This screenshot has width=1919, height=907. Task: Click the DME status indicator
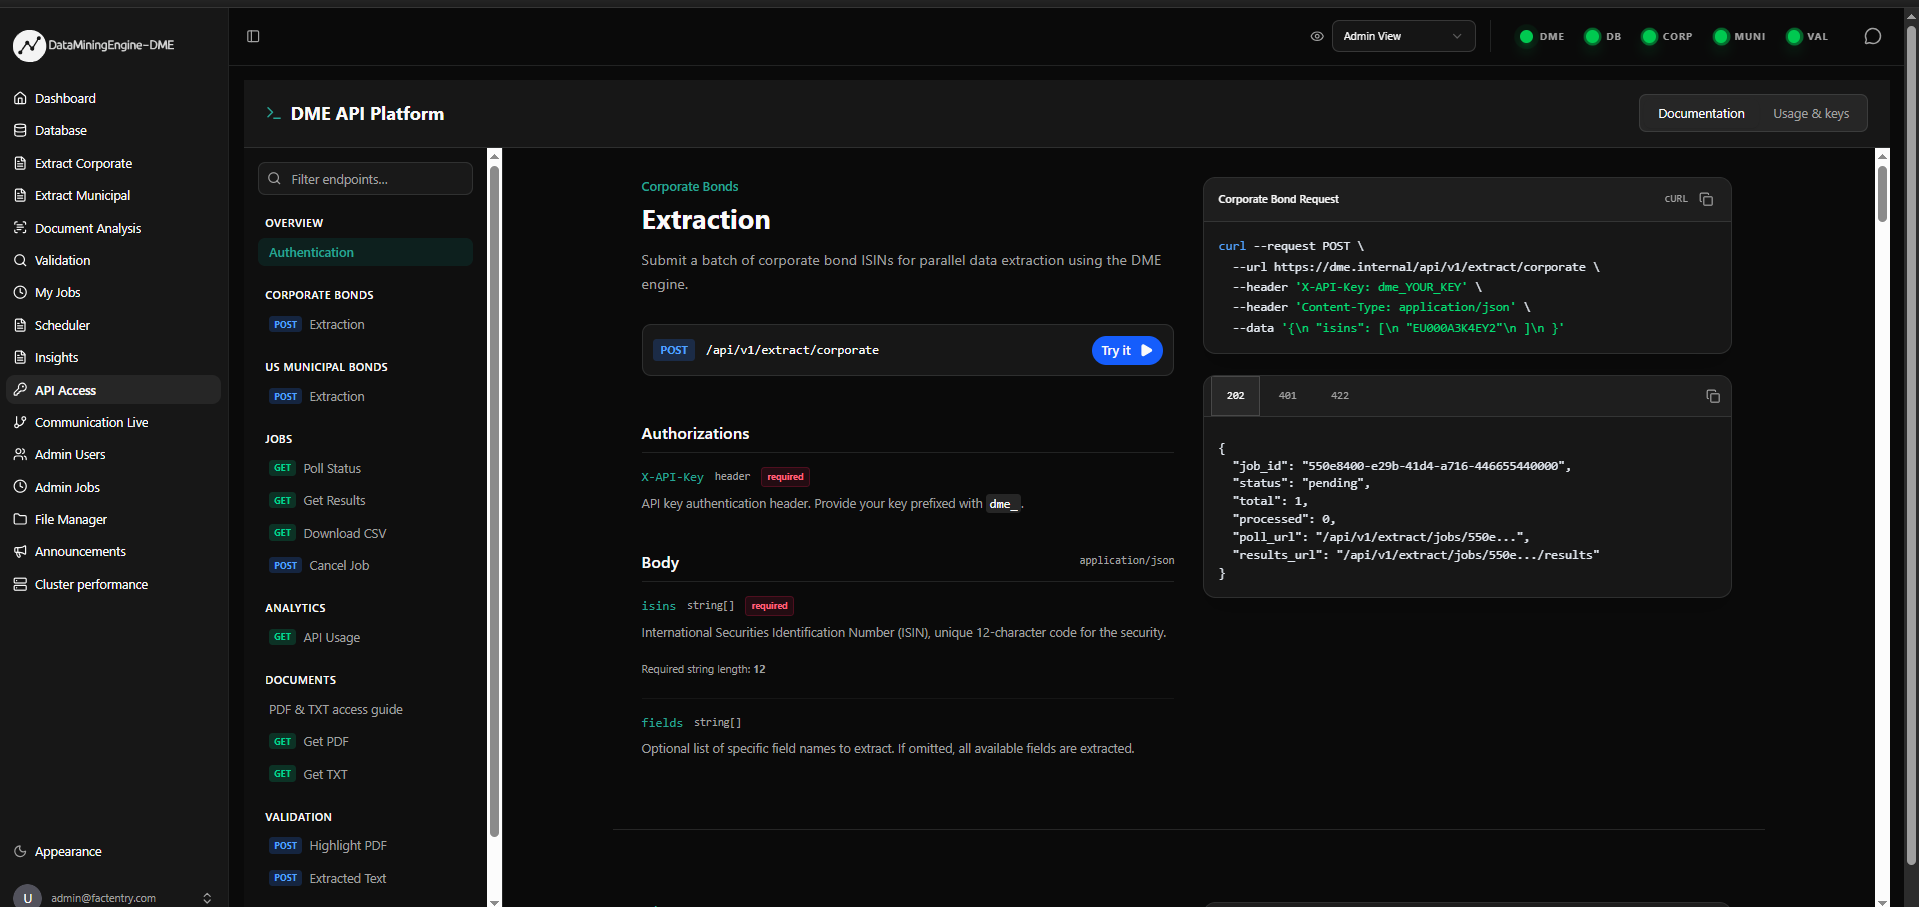1541,36
